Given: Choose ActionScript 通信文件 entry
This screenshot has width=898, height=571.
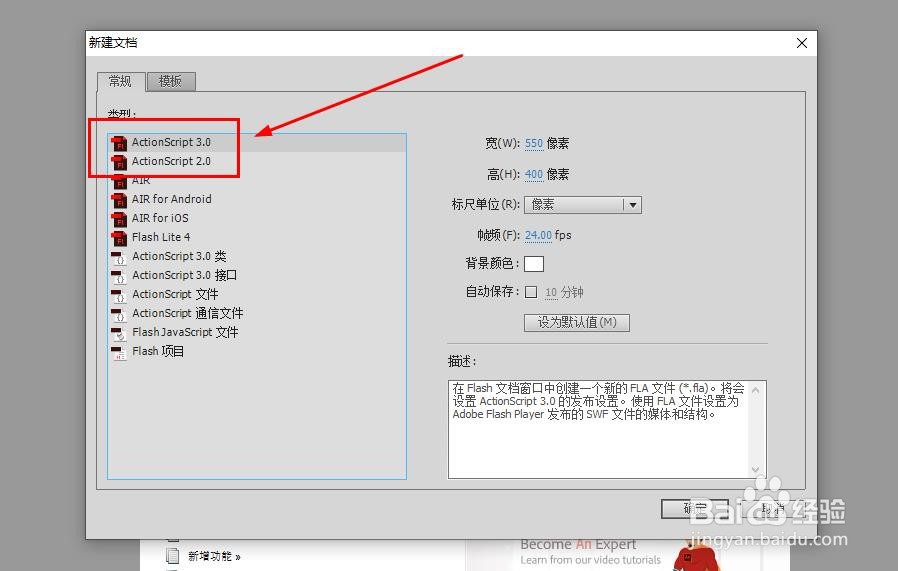Looking at the screenshot, I should point(257,313).
